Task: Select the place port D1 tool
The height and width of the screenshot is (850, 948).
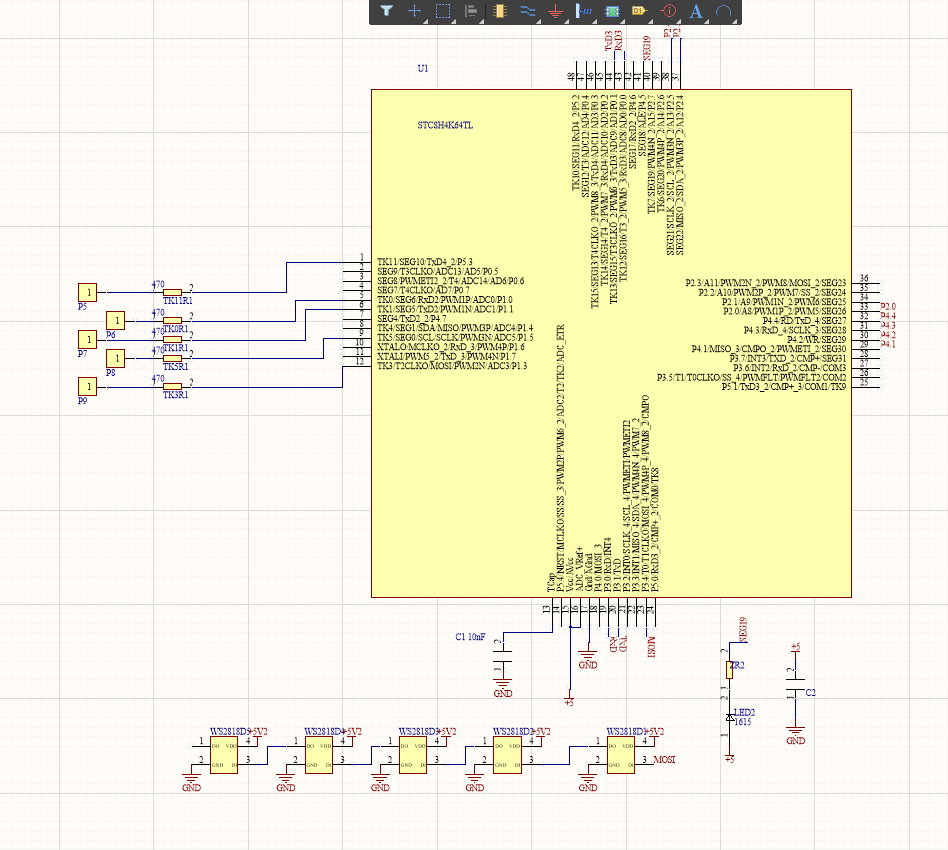Action: (640, 11)
